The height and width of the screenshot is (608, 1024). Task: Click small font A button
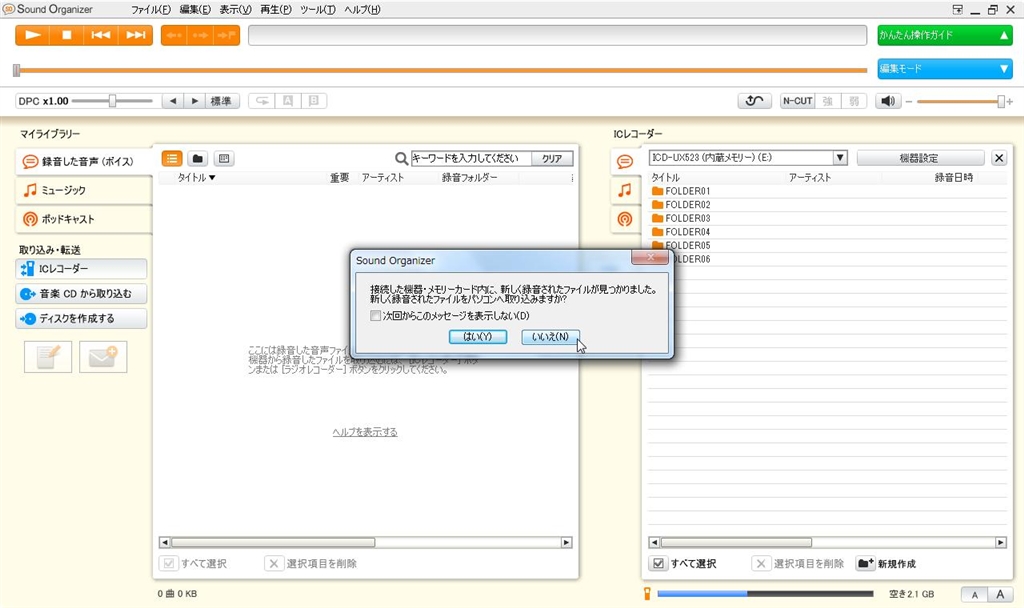pos(974,594)
